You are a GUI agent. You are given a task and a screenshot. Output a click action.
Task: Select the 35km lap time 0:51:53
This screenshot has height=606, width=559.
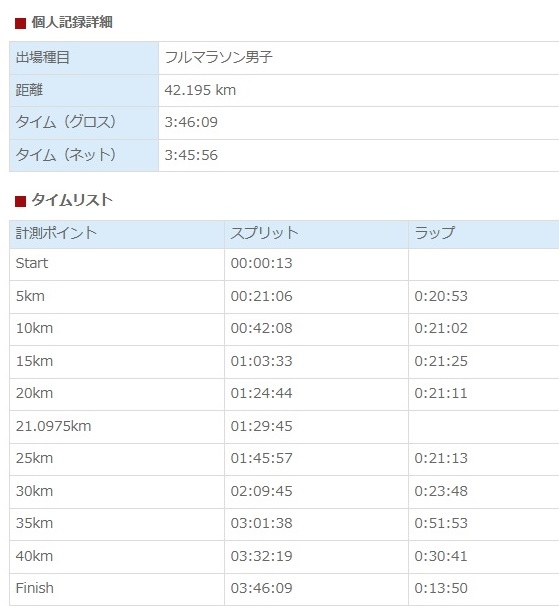click(x=441, y=523)
